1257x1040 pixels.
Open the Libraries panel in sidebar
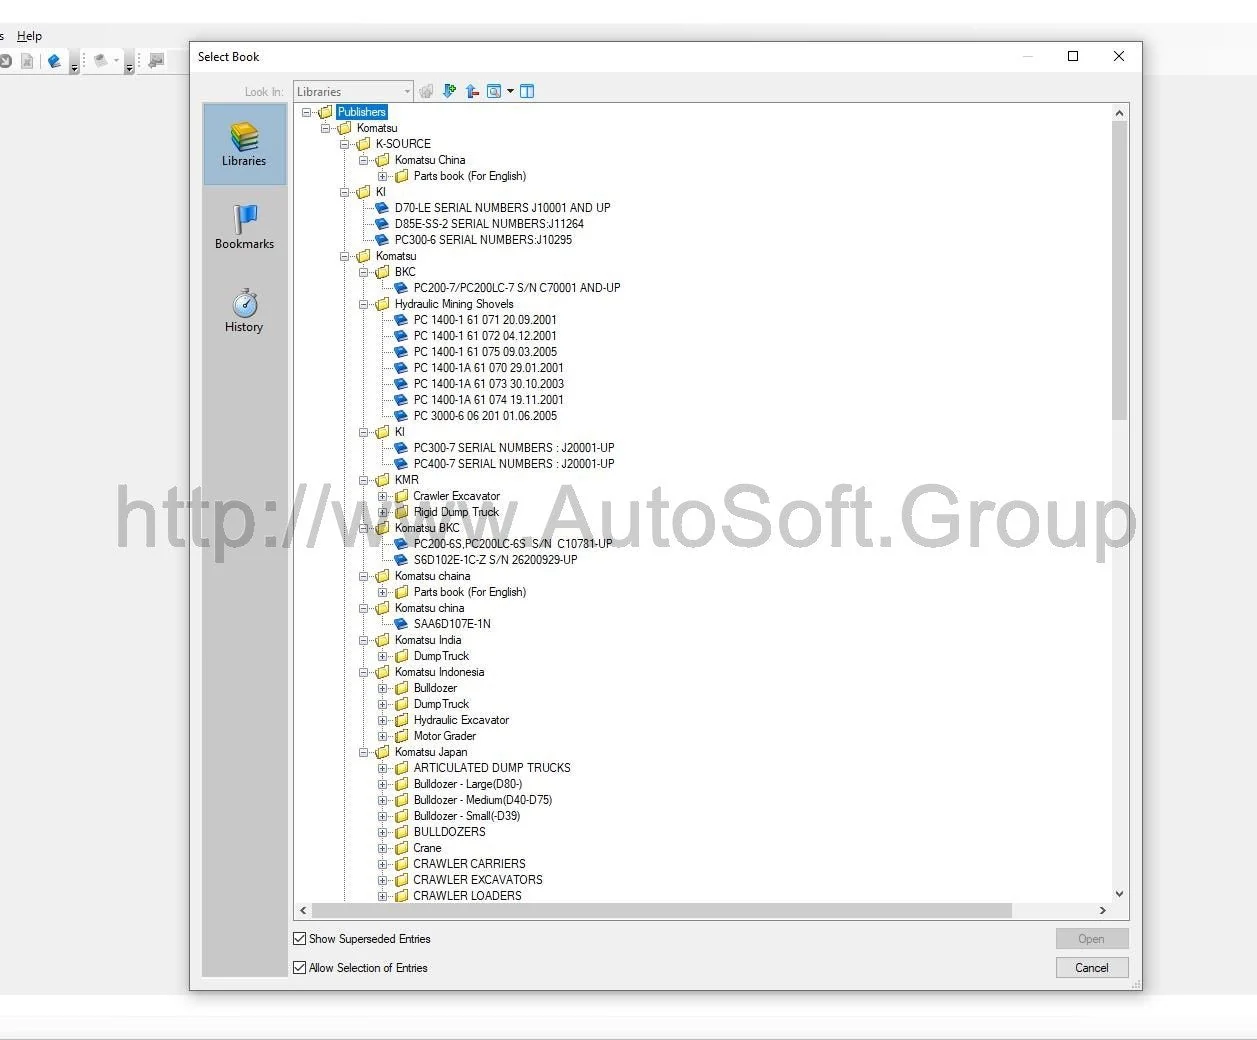pos(244,144)
